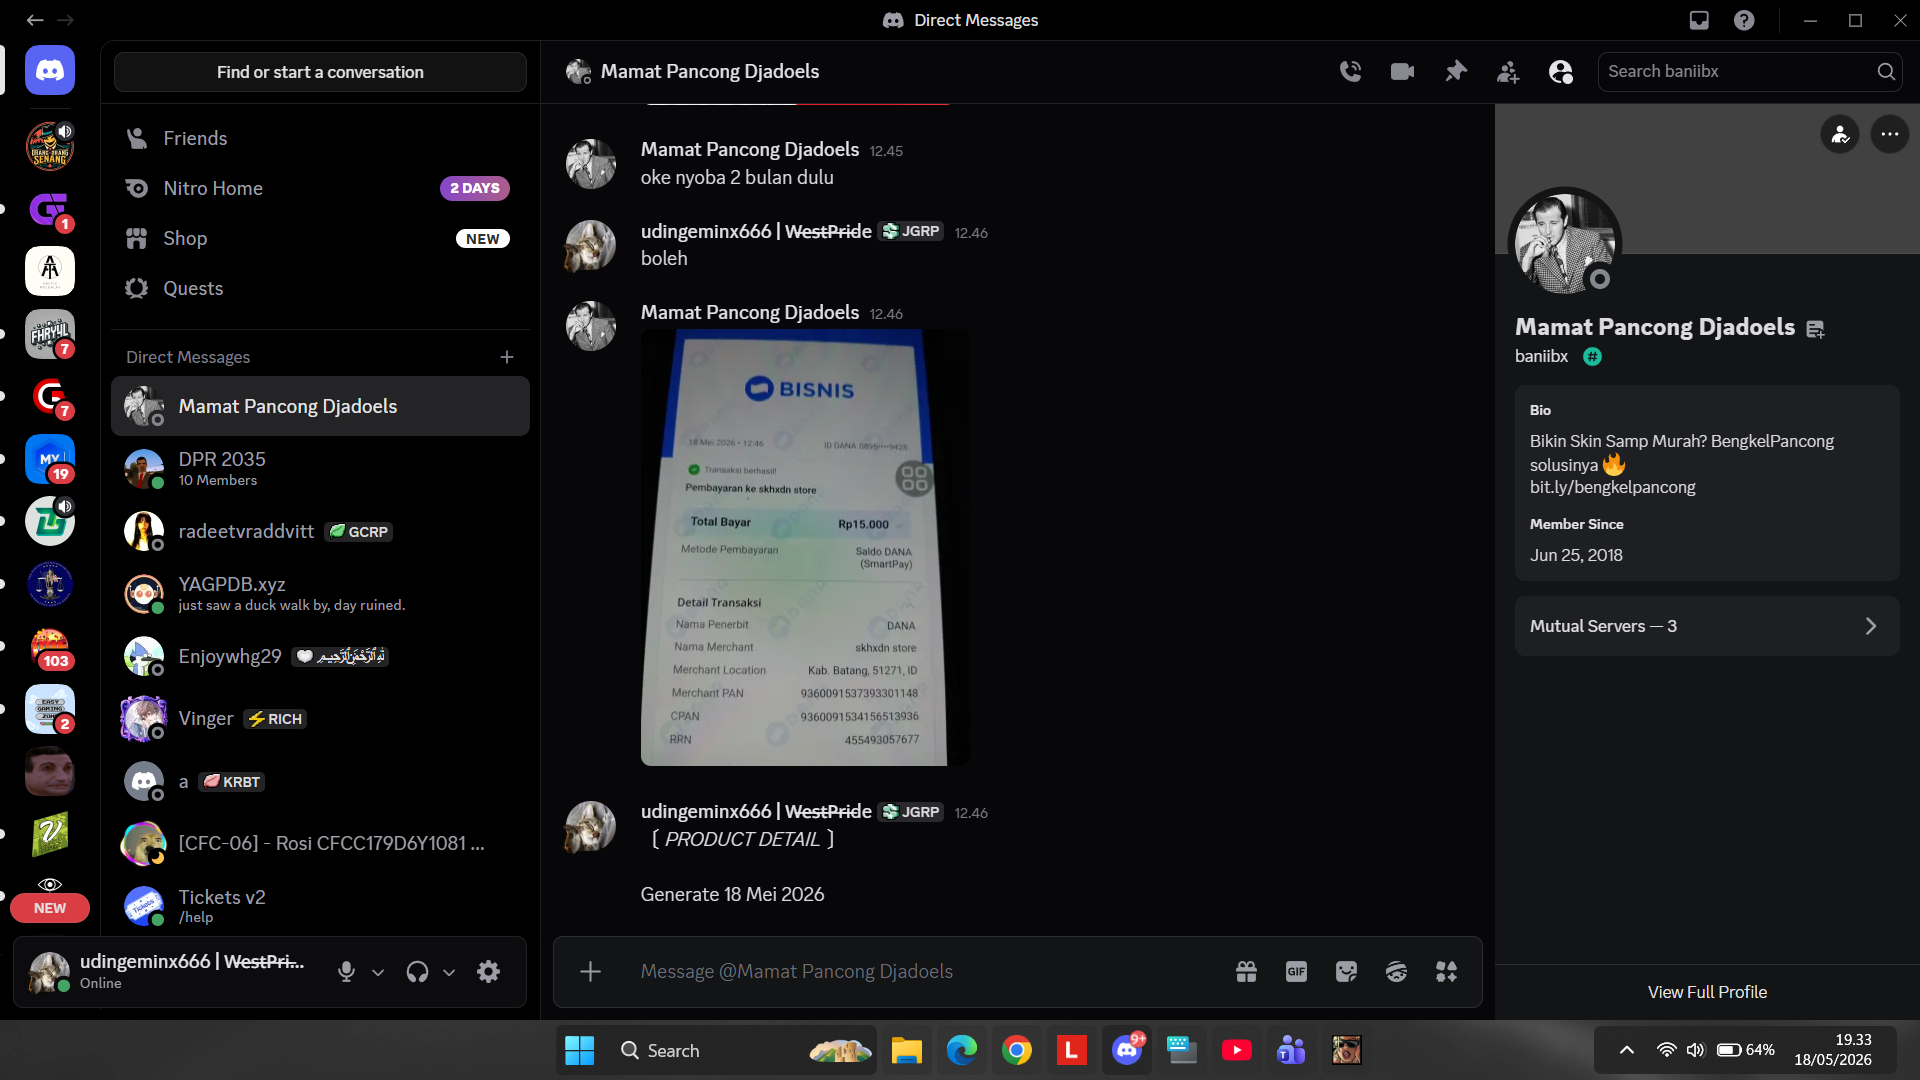The height and width of the screenshot is (1080, 1920).
Task: Open the gift Nitro icon
Action: pyautogui.click(x=1246, y=971)
